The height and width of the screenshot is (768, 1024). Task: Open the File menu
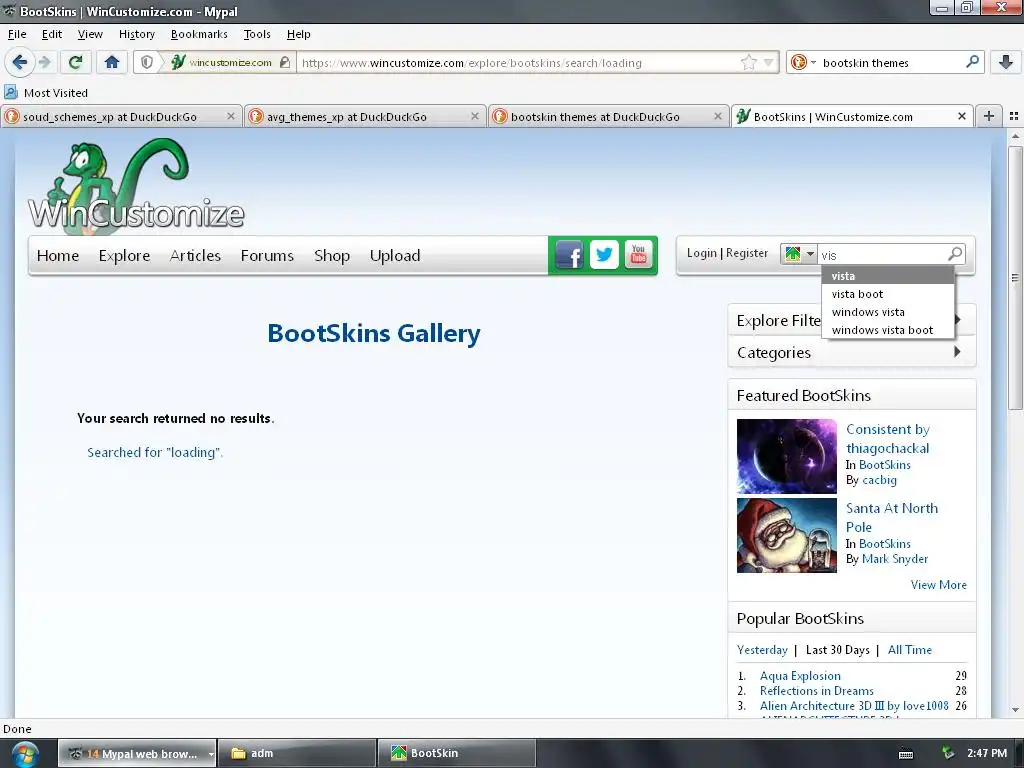(x=17, y=34)
